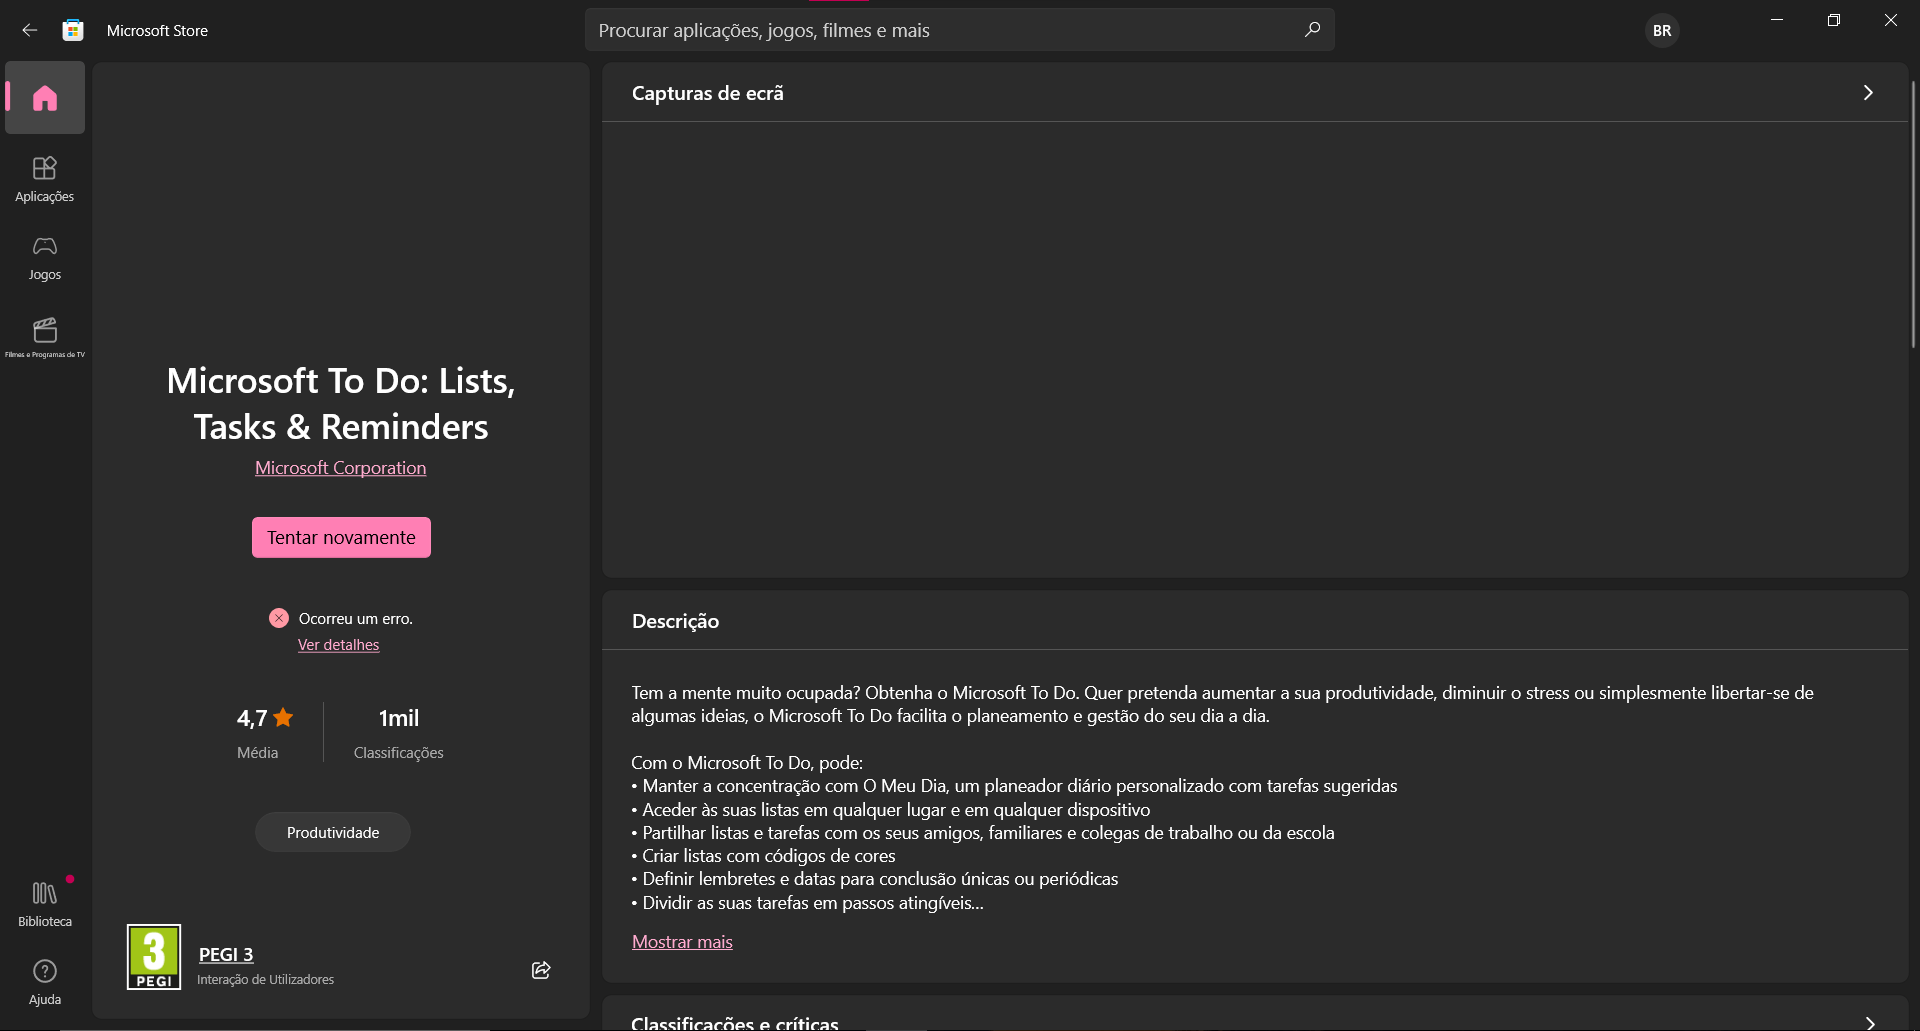Viewport: 1920px width, 1031px height.
Task: Expand Classificações e críticas chevron
Action: click(x=1868, y=1023)
